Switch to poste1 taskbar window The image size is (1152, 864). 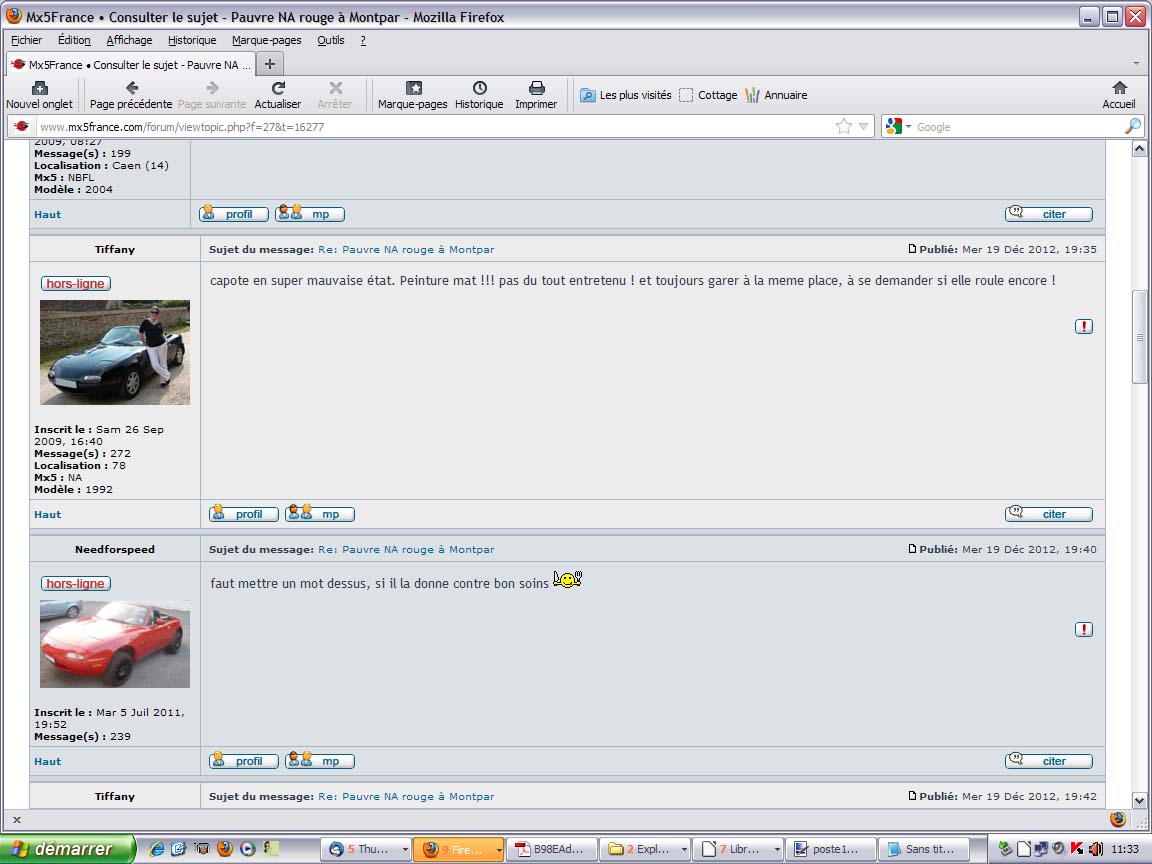click(x=830, y=849)
